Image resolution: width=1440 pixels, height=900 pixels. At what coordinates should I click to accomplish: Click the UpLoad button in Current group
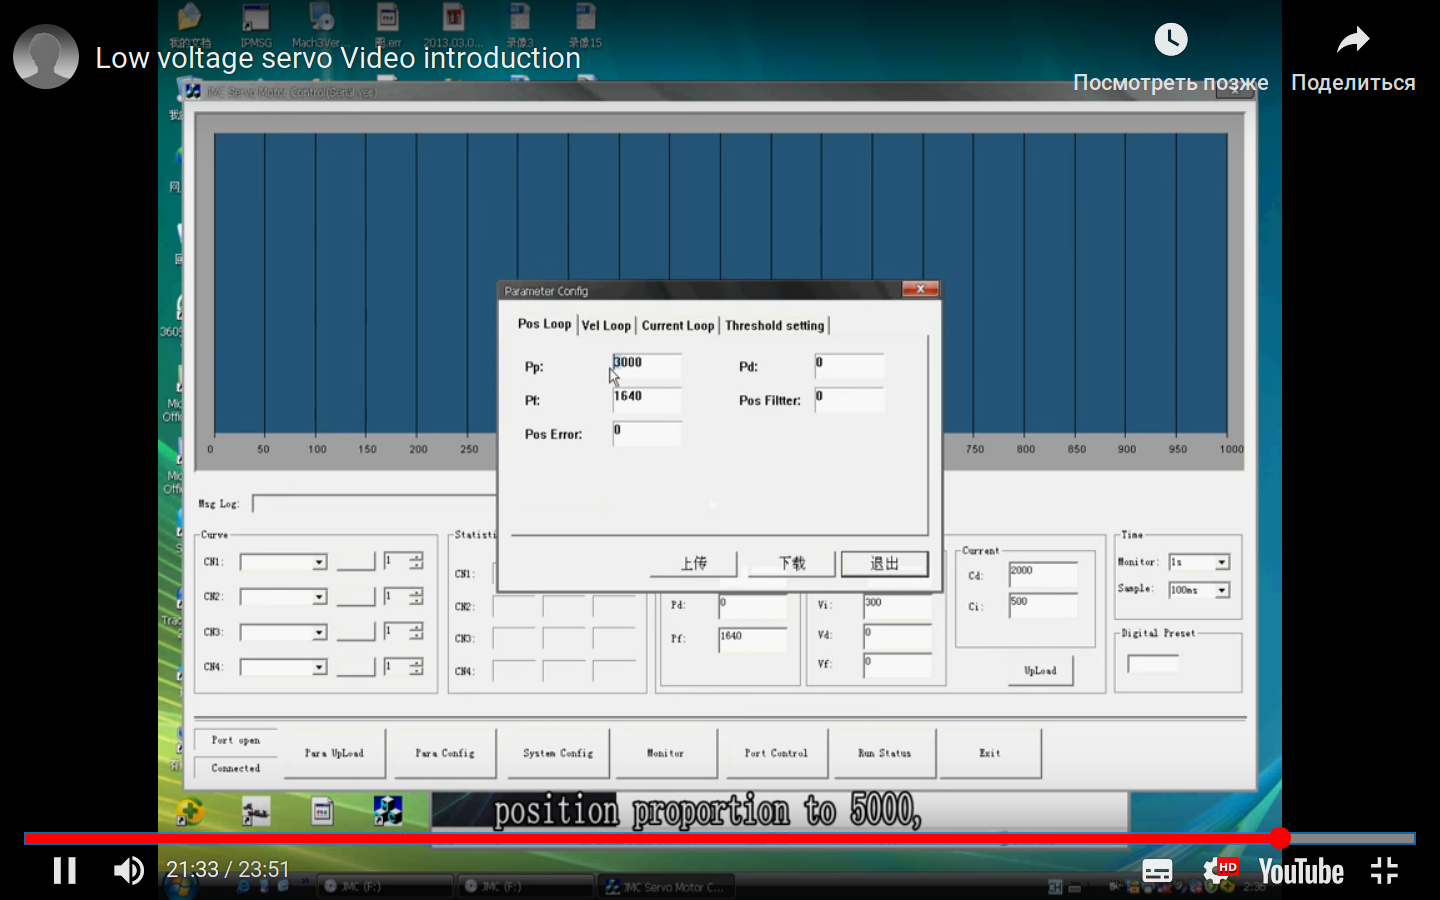(1040, 671)
